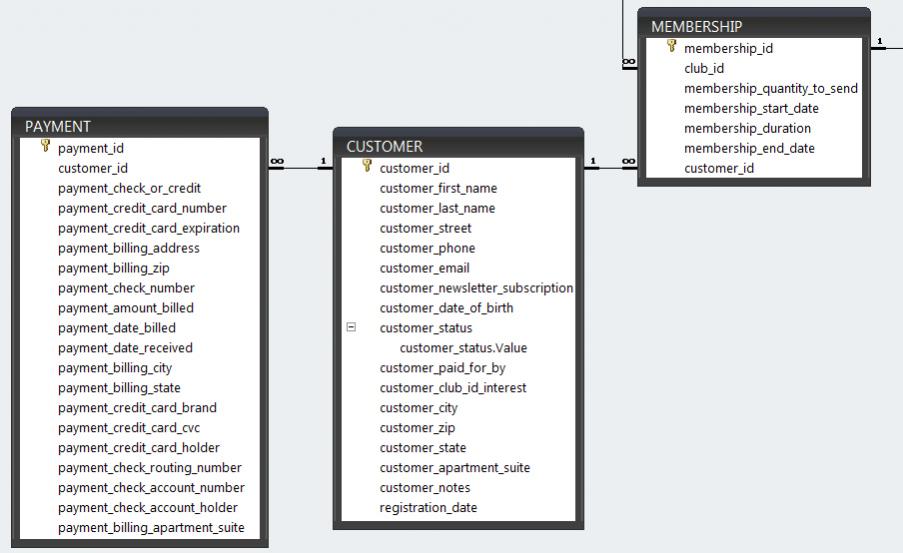Select payment_billing_address field
The width and height of the screenshot is (903, 553).
[128, 248]
